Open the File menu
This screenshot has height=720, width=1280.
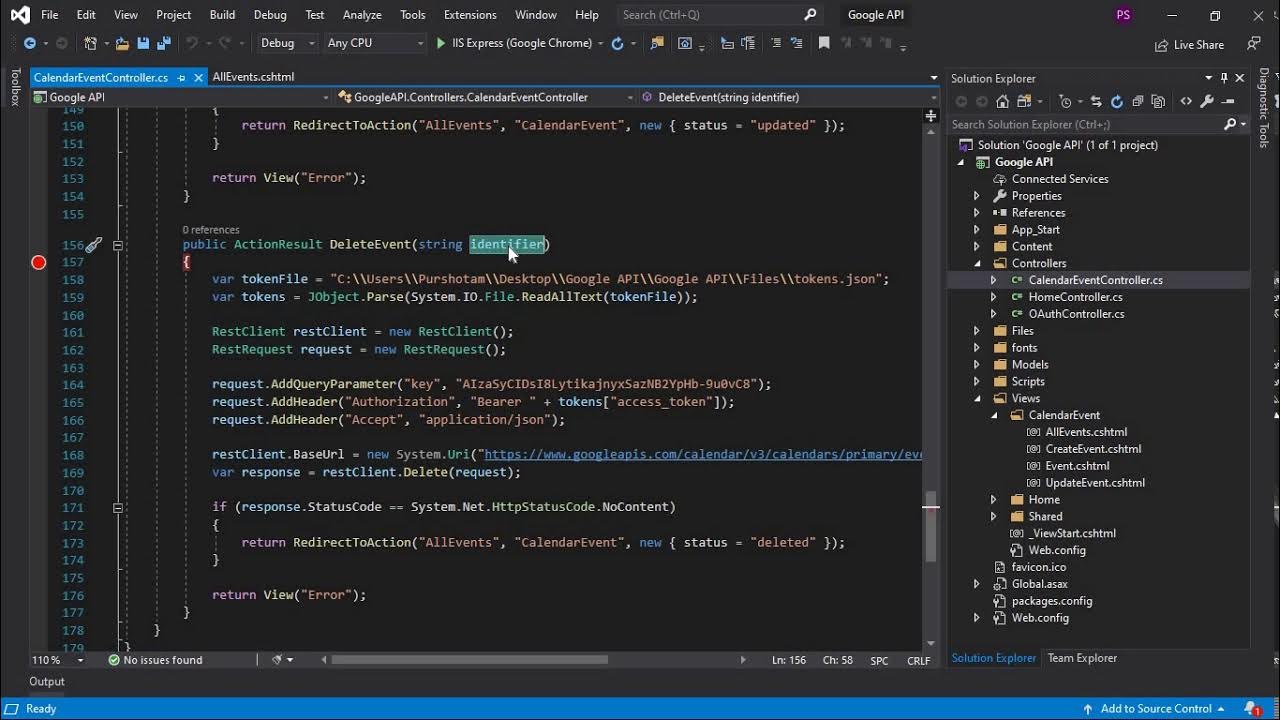click(49, 15)
